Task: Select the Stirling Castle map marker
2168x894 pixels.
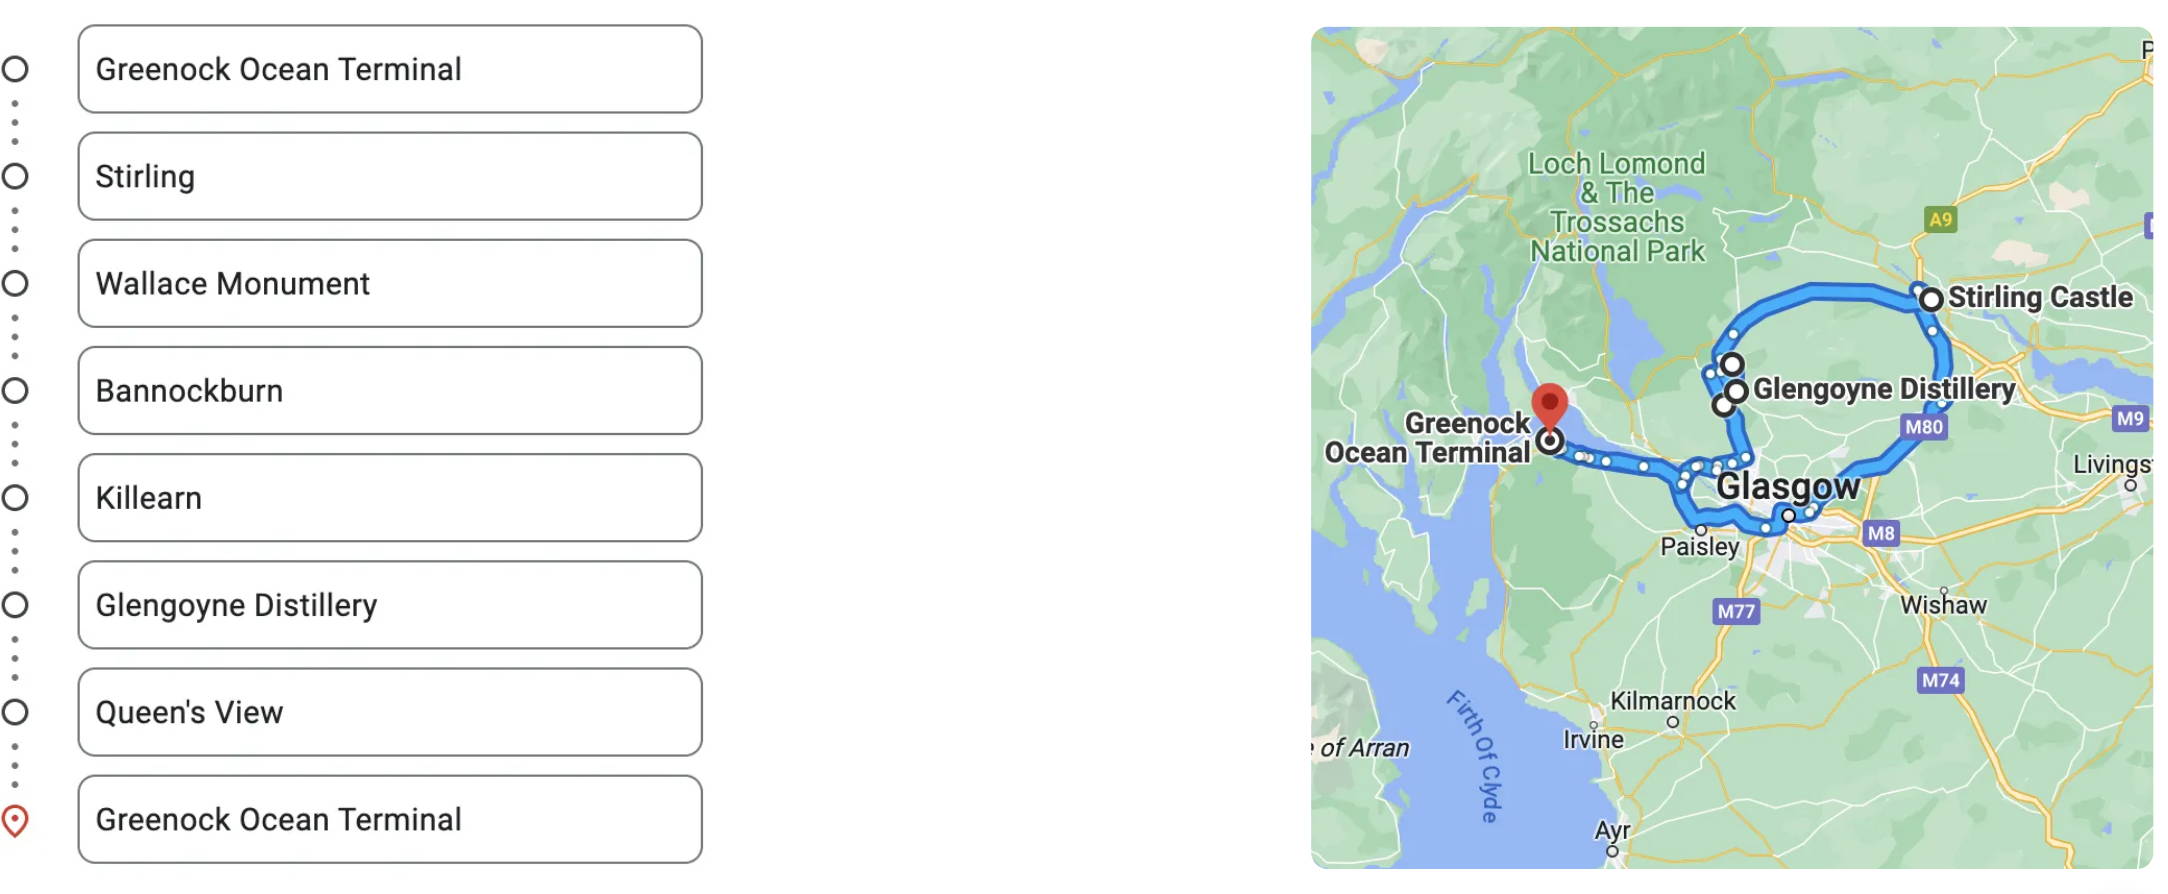Action: coord(1931,299)
